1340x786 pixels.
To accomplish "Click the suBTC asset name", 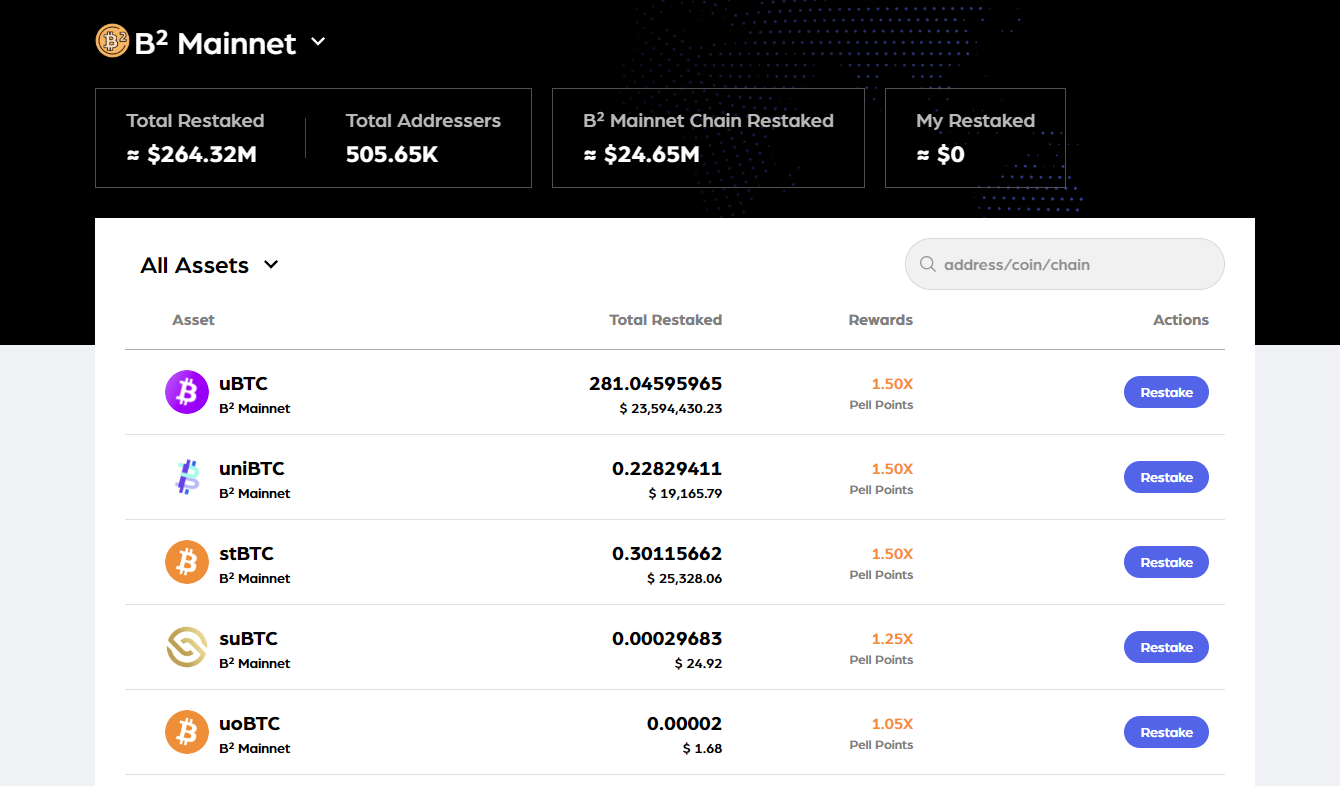I will 248,639.
